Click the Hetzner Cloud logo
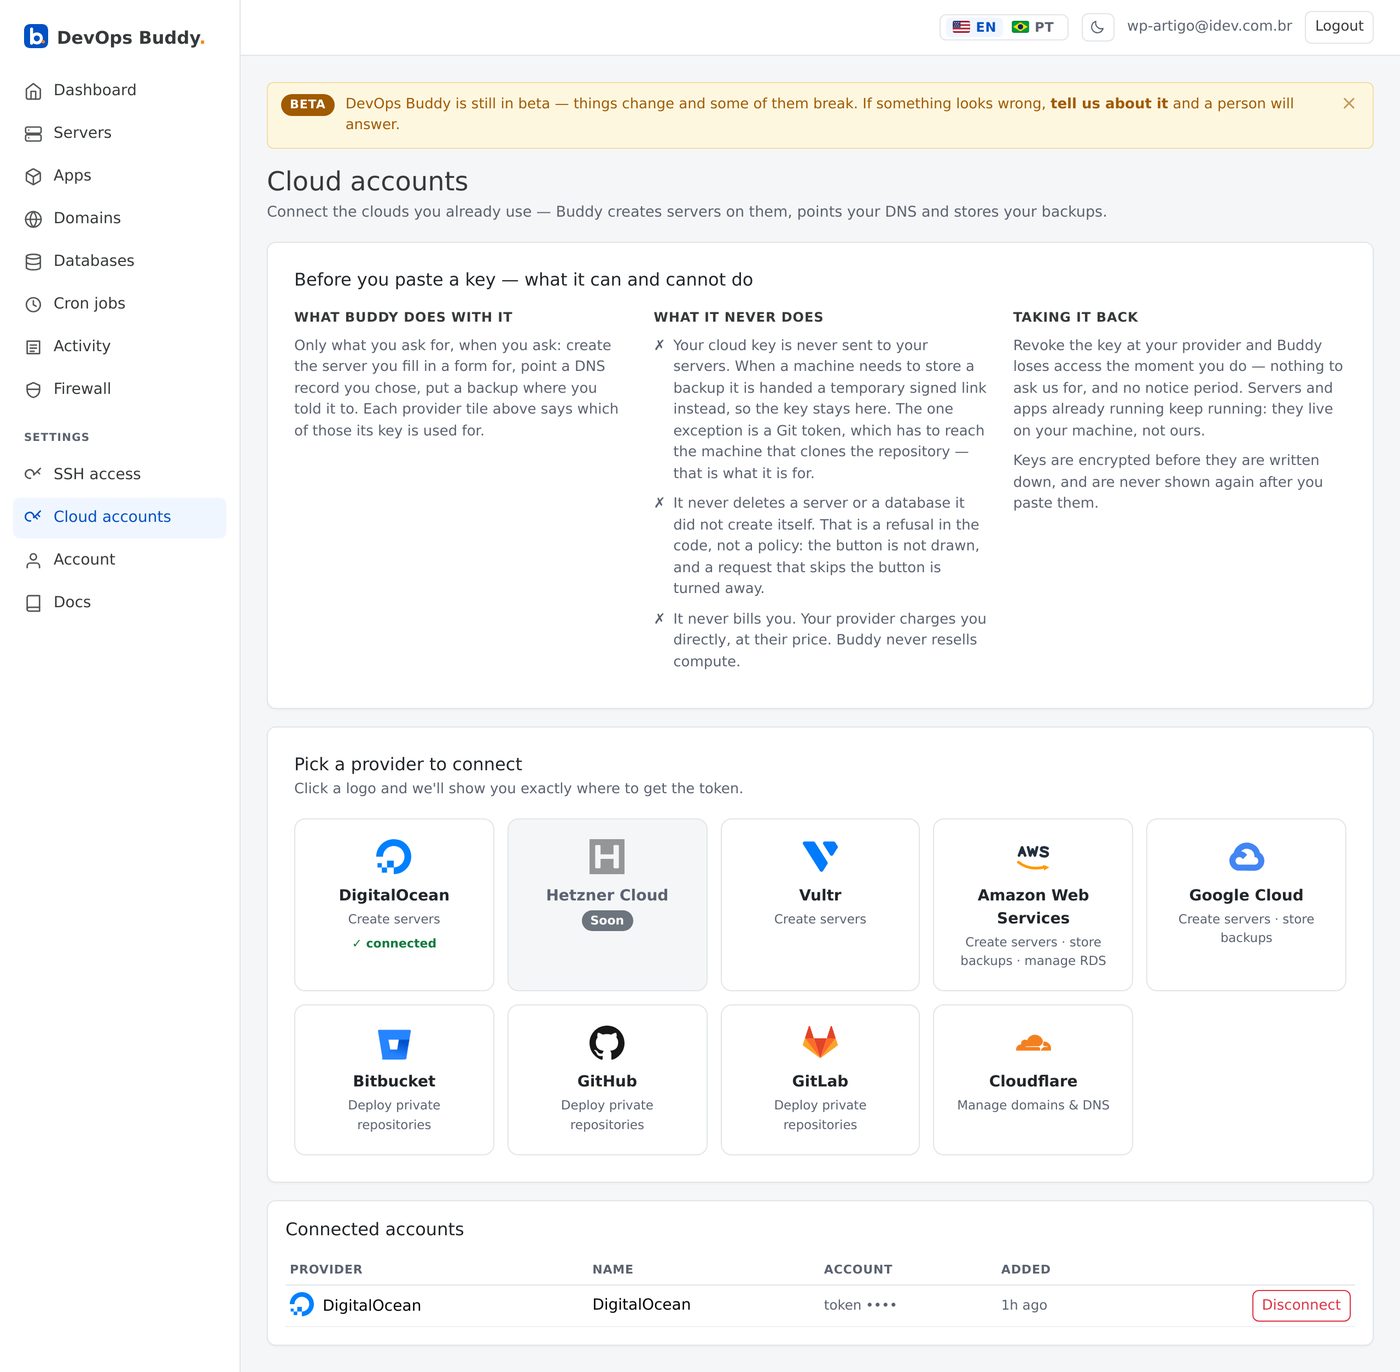1400x1372 pixels. pyautogui.click(x=607, y=857)
